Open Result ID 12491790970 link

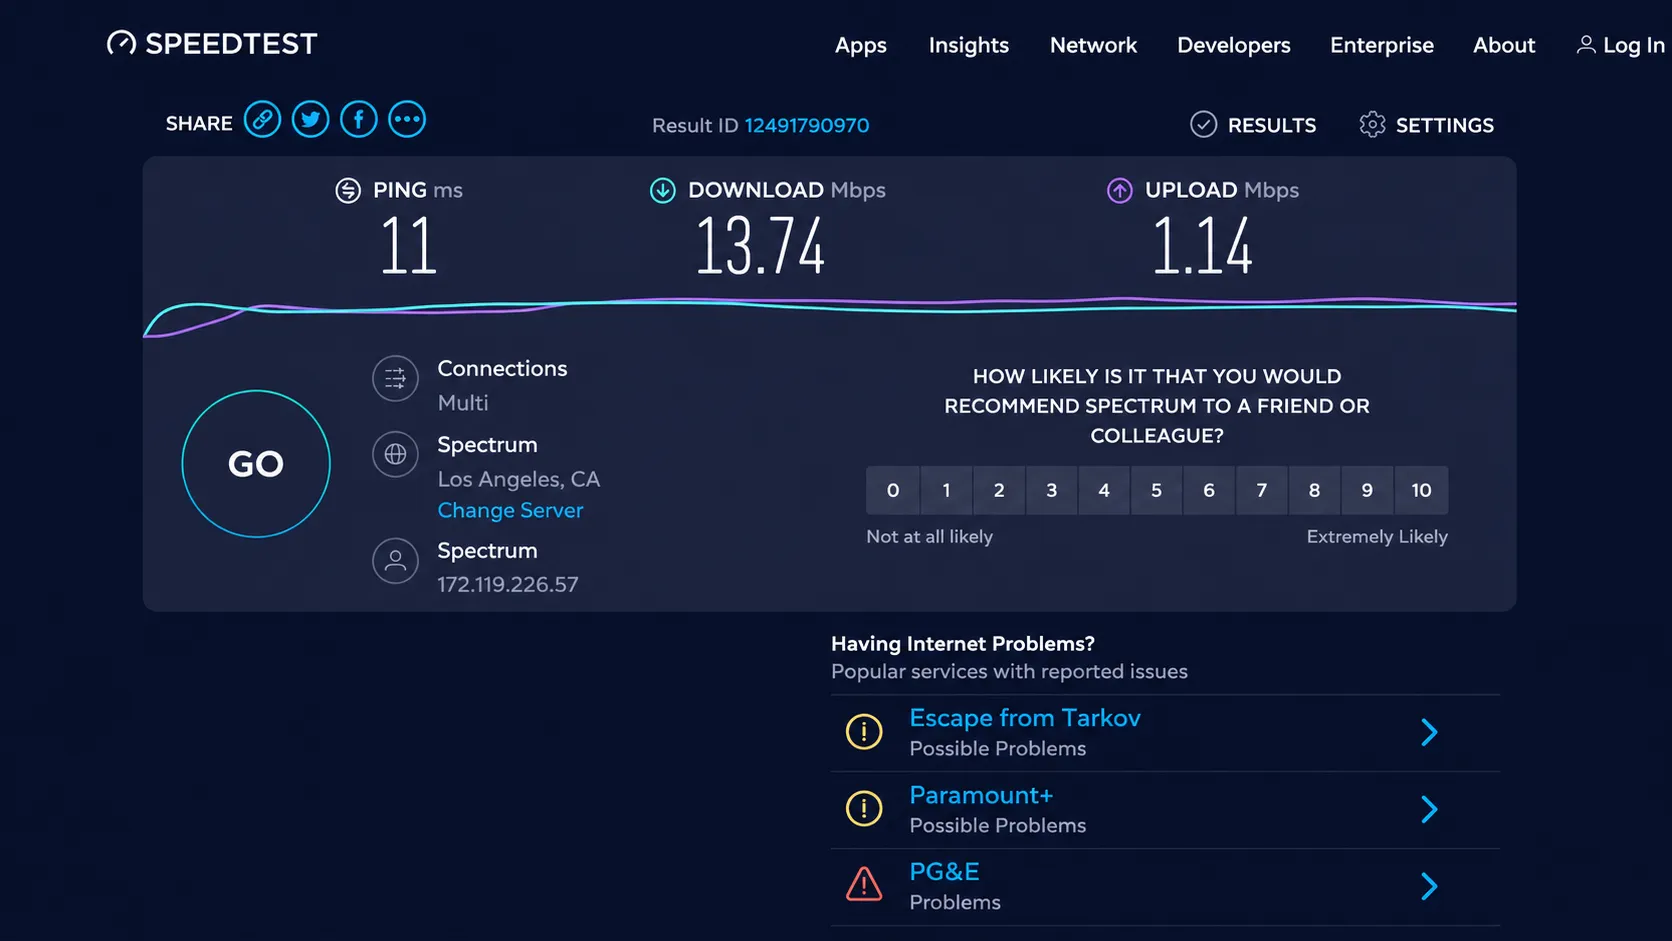coord(807,125)
